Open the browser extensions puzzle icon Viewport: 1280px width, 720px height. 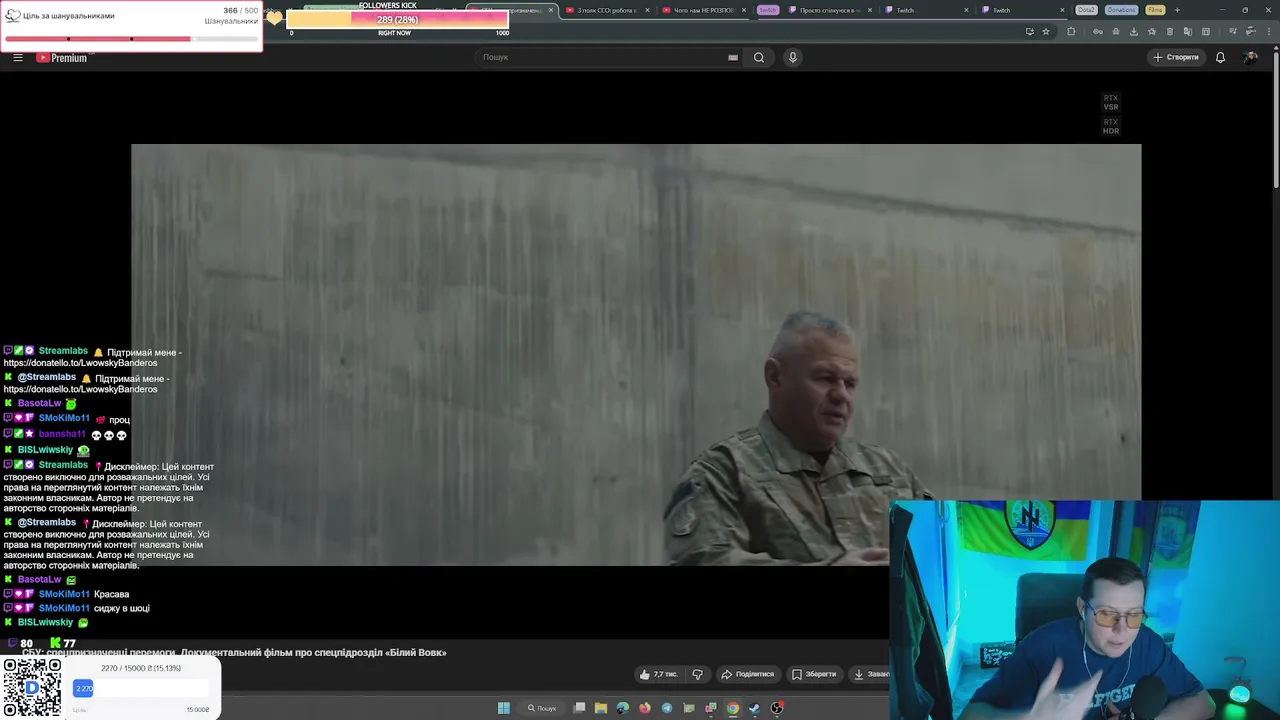point(1071,32)
